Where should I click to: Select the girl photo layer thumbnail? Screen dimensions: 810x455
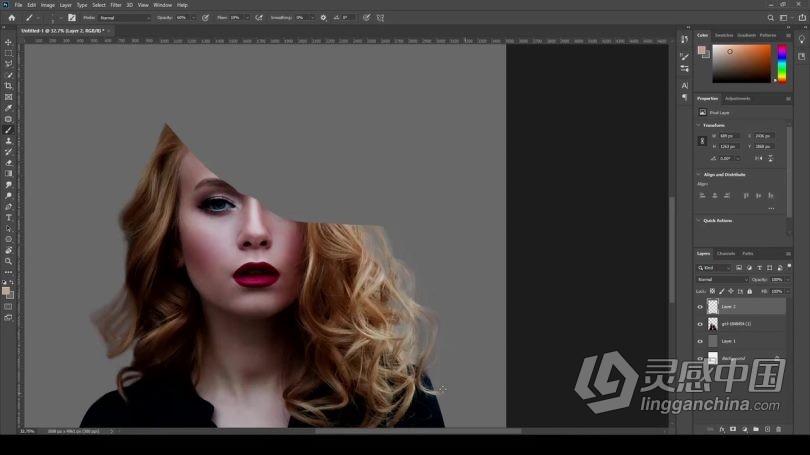click(x=713, y=324)
